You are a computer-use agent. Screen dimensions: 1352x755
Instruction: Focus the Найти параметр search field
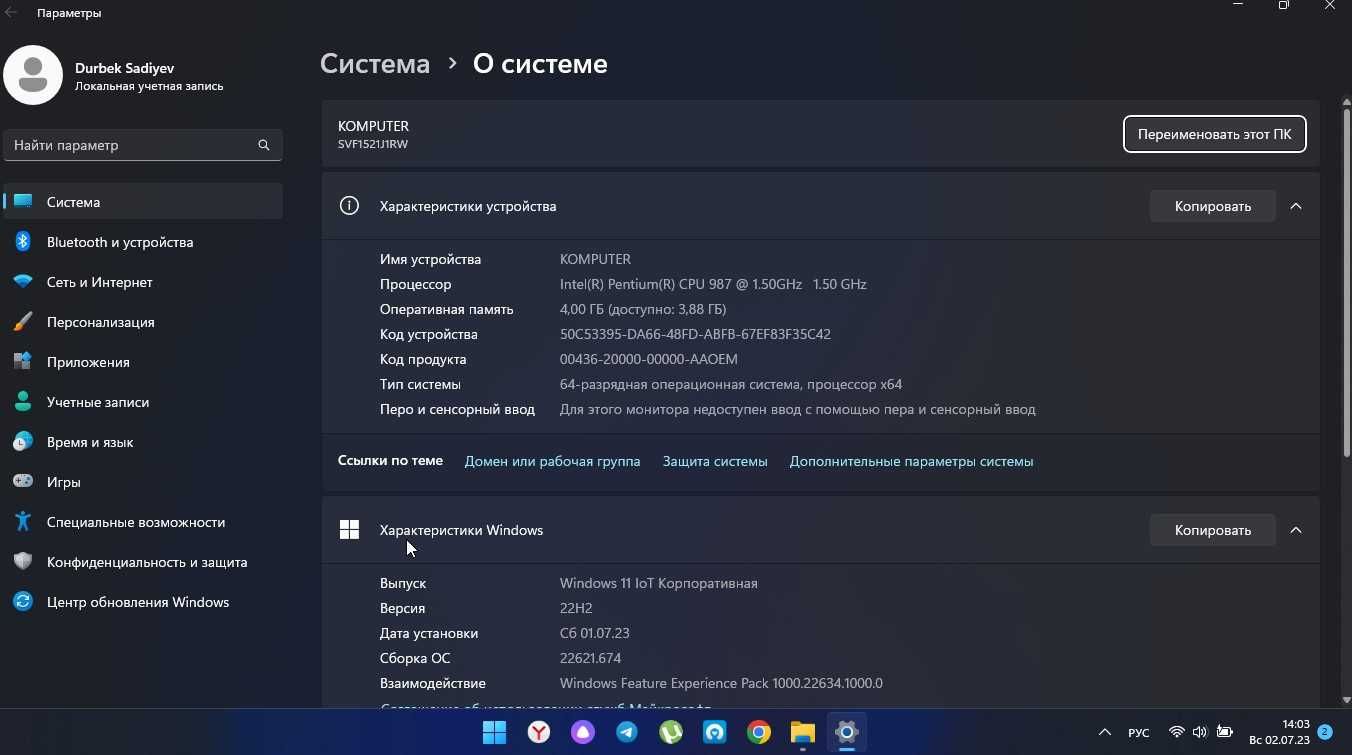(143, 145)
